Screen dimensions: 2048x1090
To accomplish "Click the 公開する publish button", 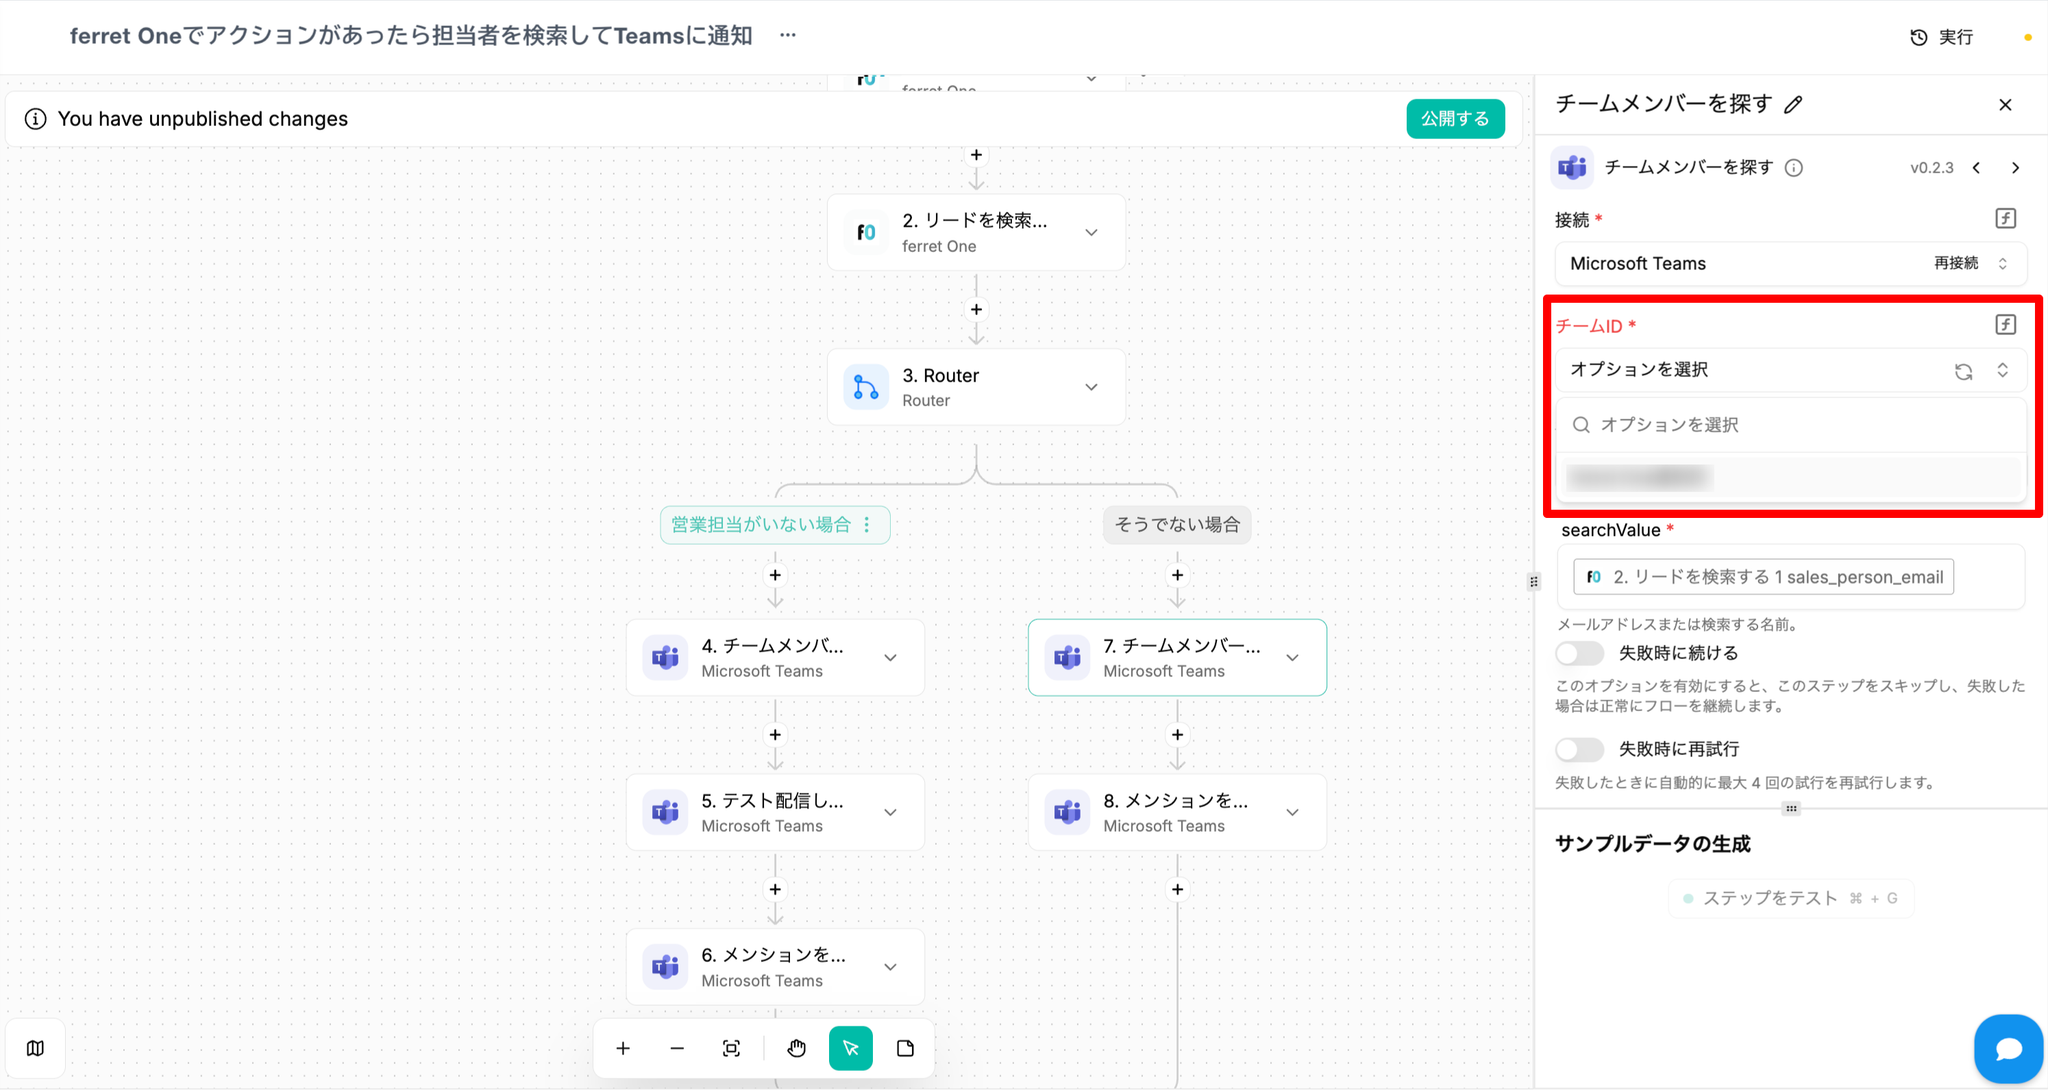I will 1455,119.
